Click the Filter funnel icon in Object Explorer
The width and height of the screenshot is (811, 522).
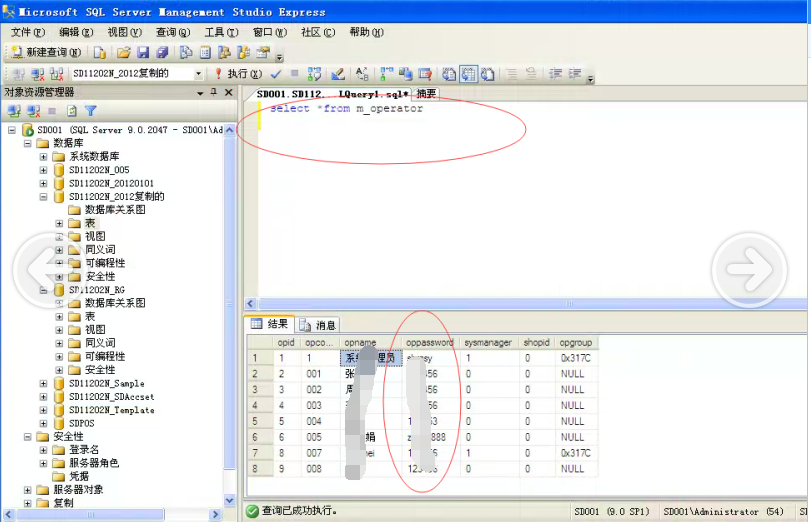[x=91, y=111]
